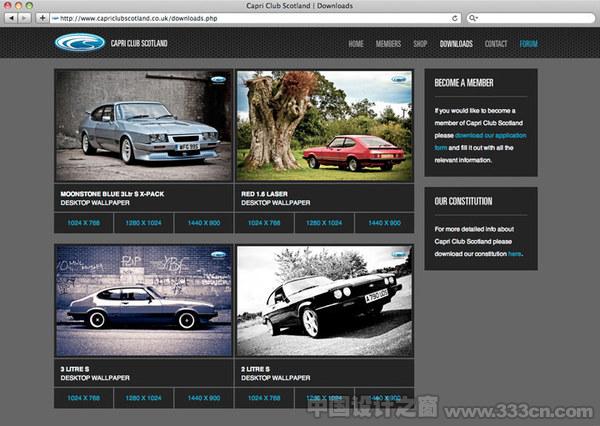Click the Capri Club Scotland oval logo
The height and width of the screenshot is (426, 600).
(80, 42)
